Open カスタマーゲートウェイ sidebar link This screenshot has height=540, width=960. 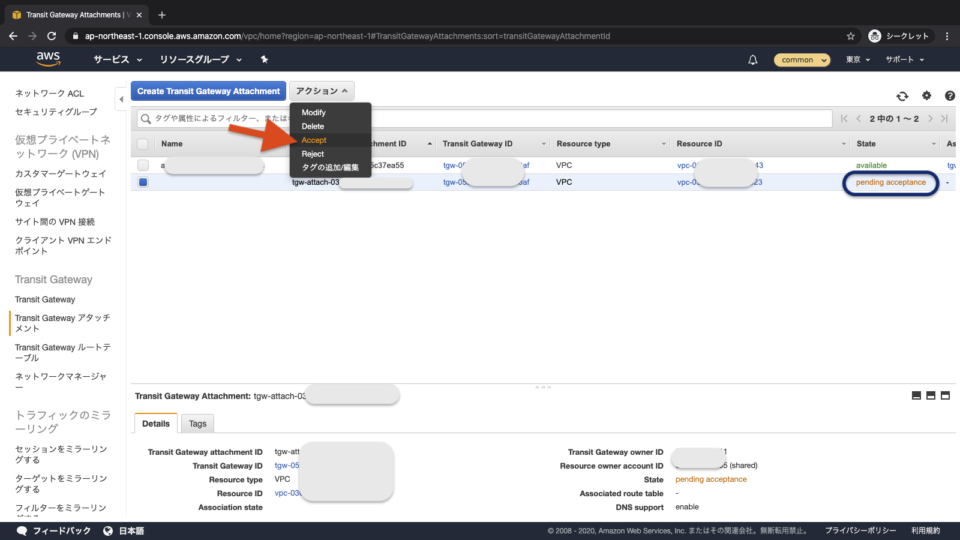coord(61,174)
